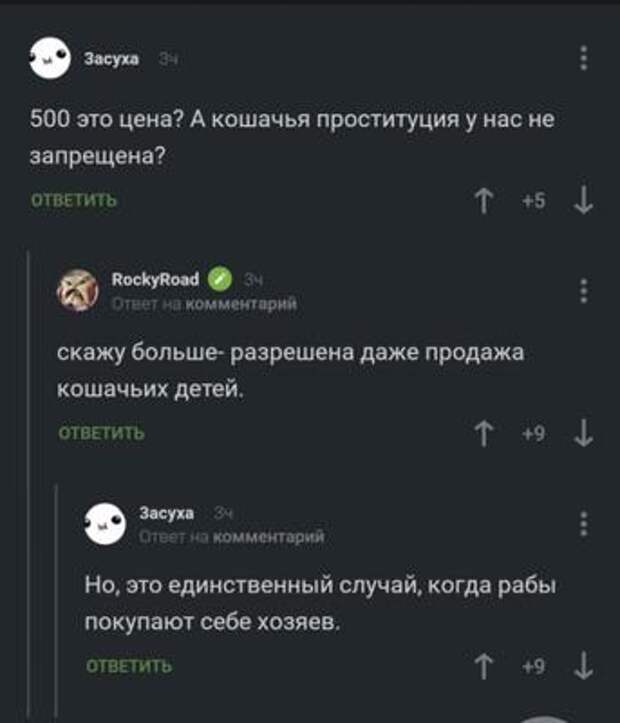
Task: Upvote Засуха's last reply about рабы
Action: point(484,666)
